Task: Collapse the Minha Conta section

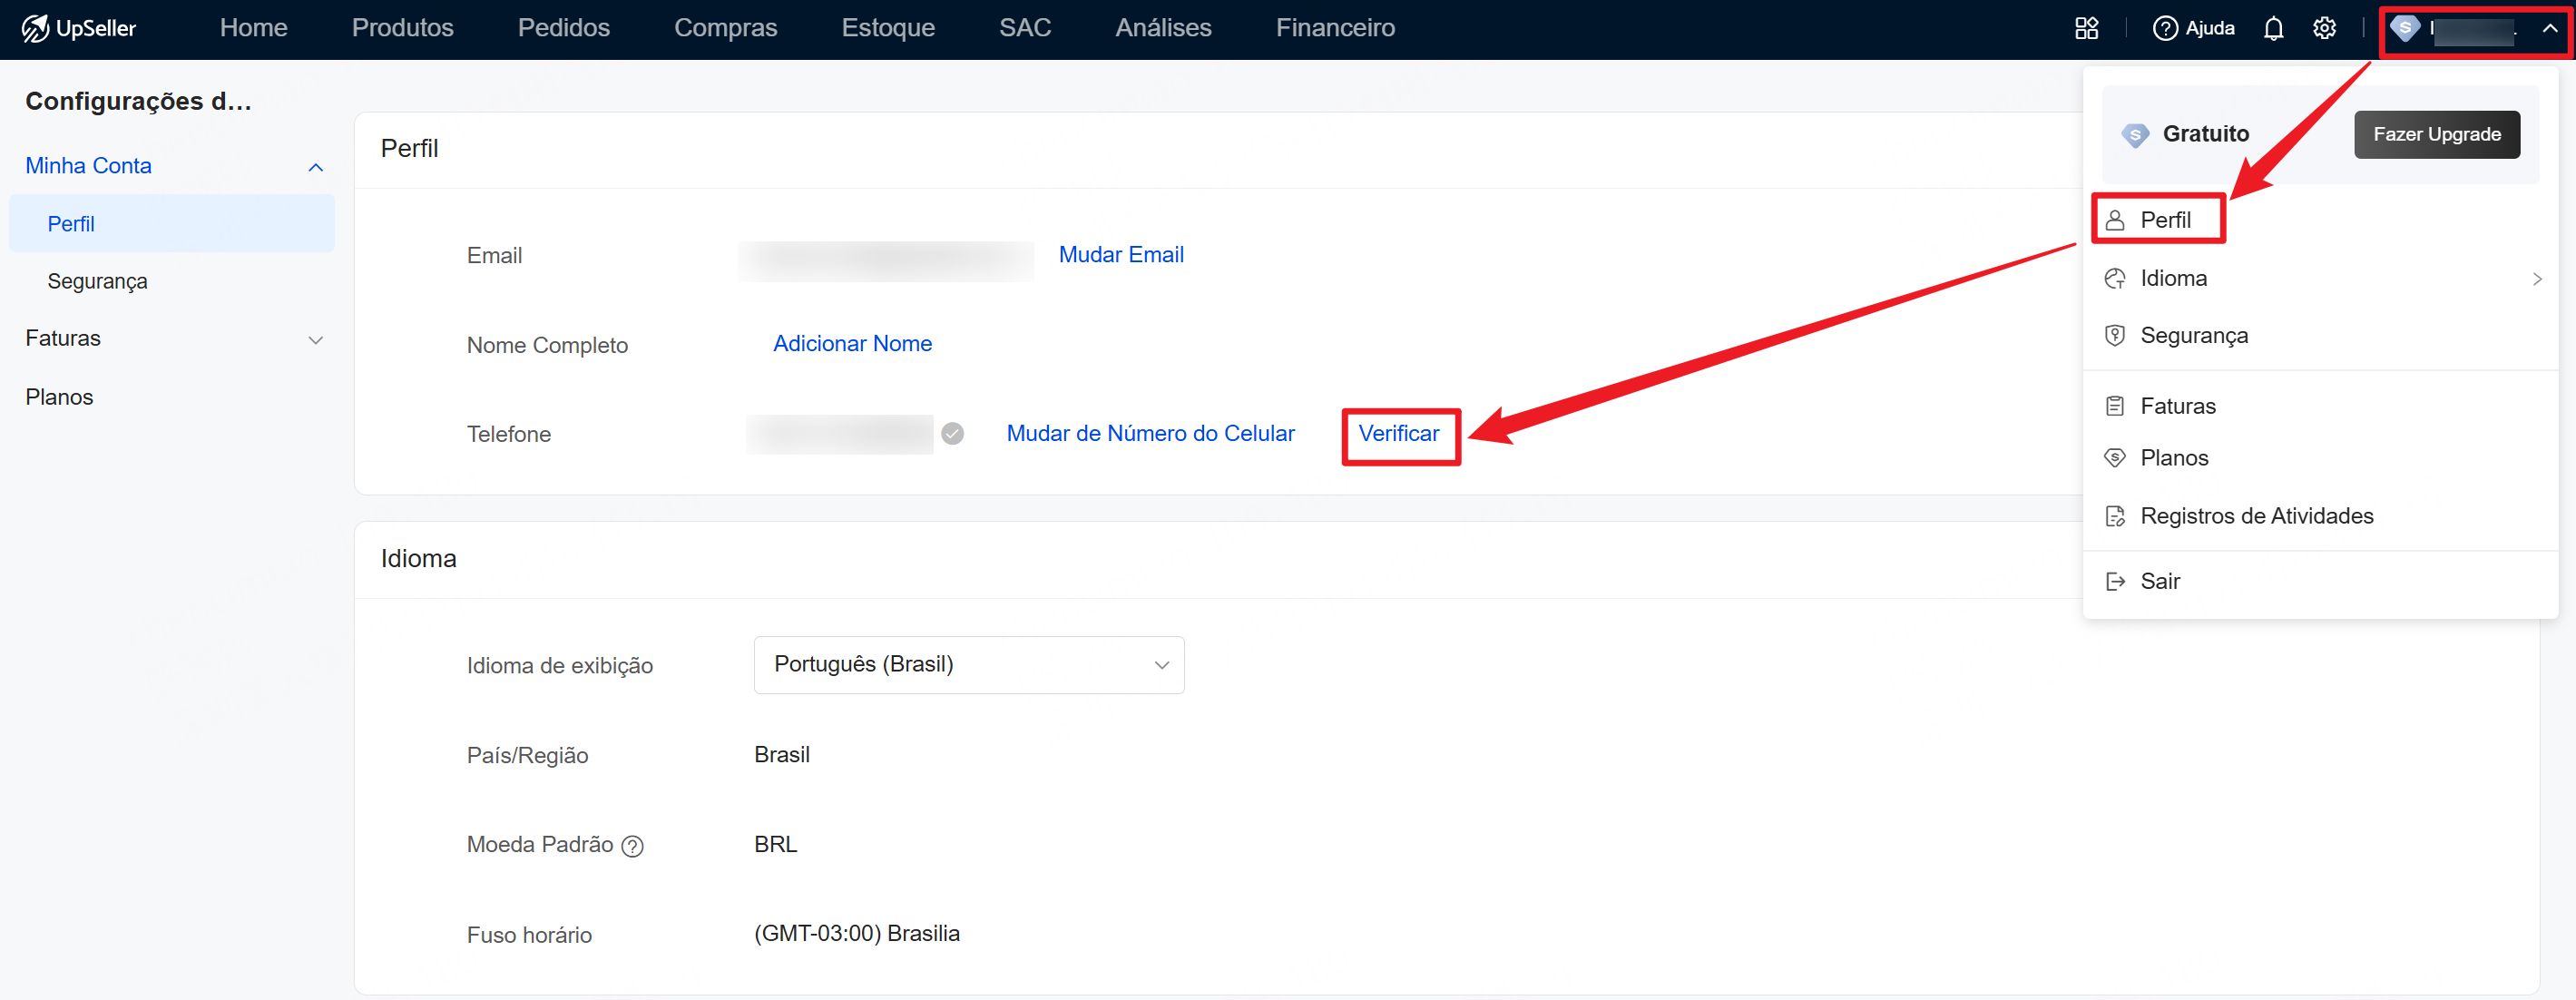Action: 315,167
